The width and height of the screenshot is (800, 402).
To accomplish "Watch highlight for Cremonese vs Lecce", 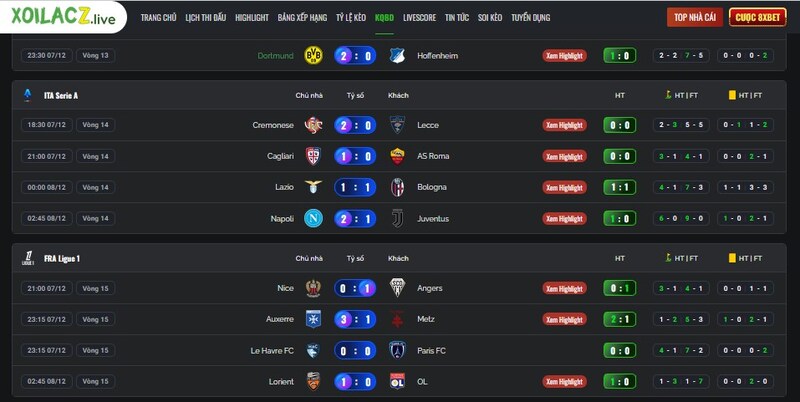I will pyautogui.click(x=564, y=125).
